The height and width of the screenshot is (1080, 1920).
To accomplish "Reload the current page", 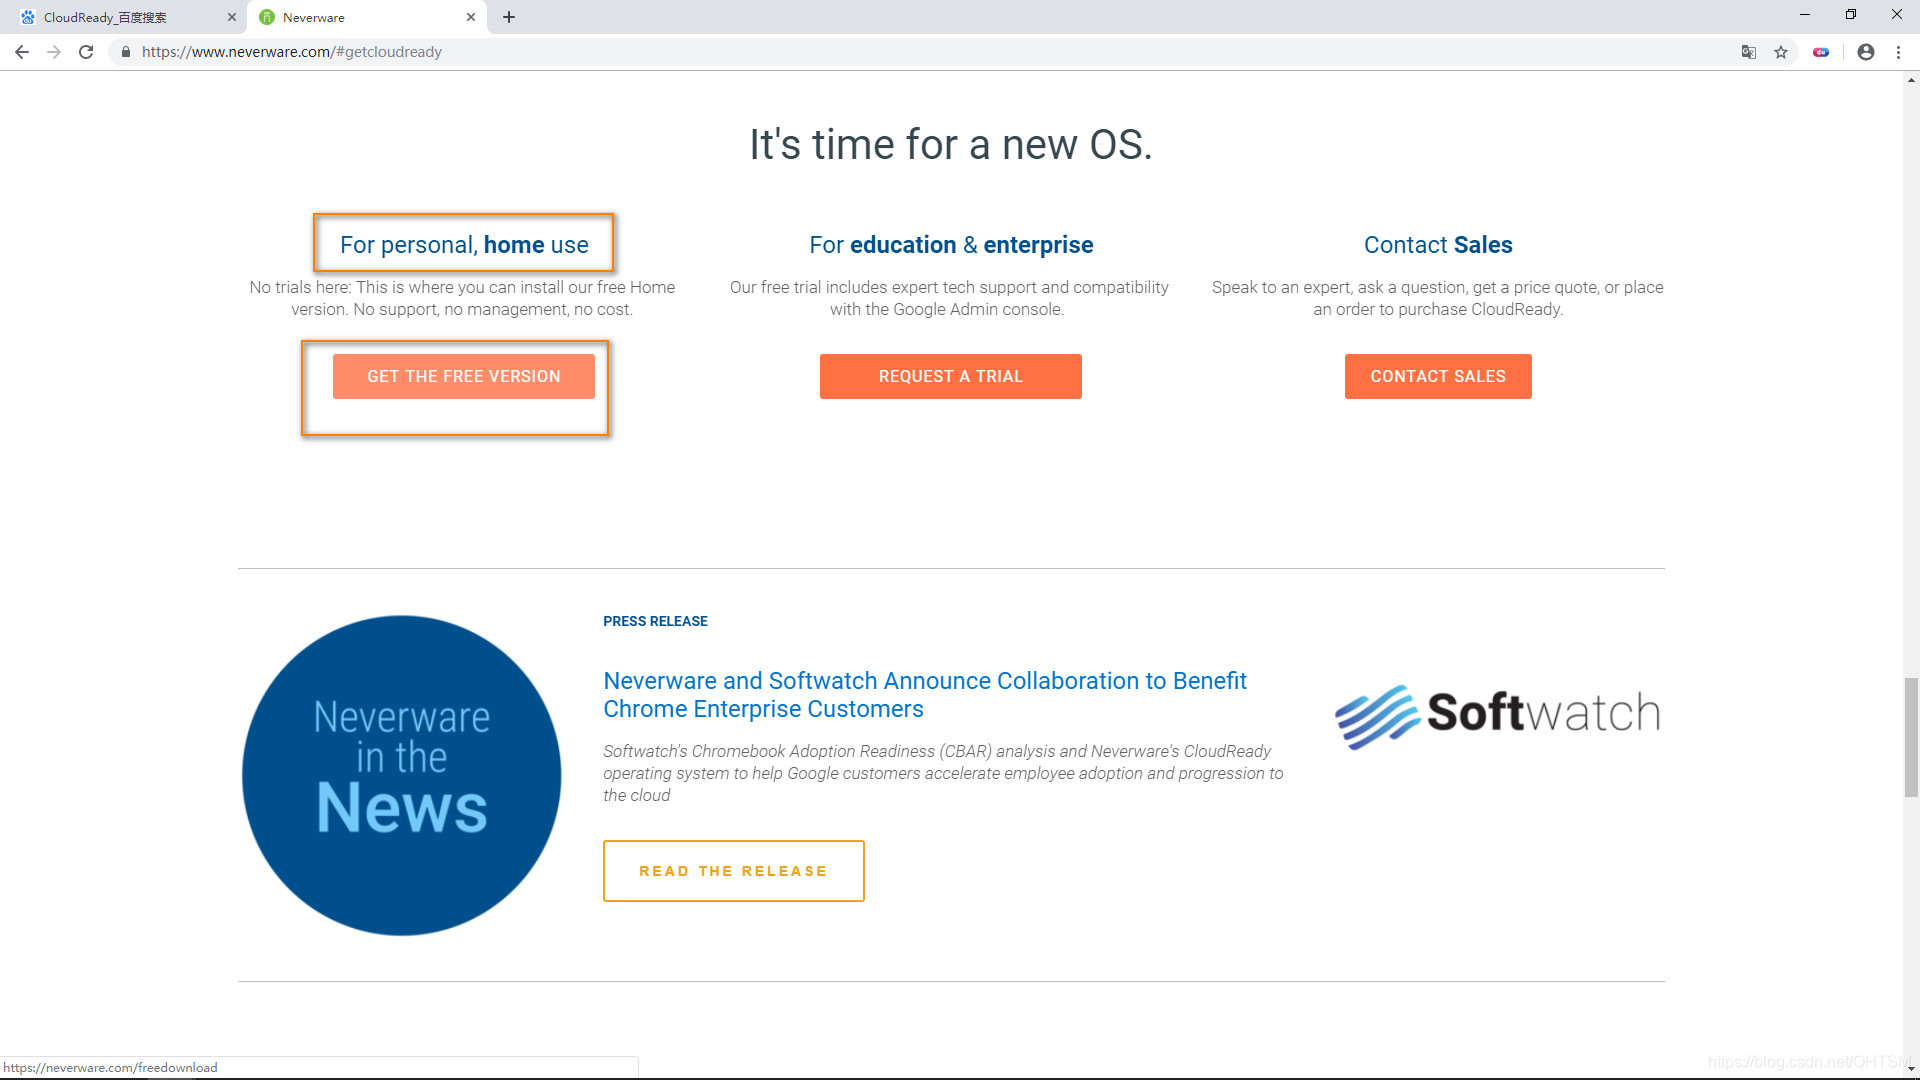I will pos(86,52).
